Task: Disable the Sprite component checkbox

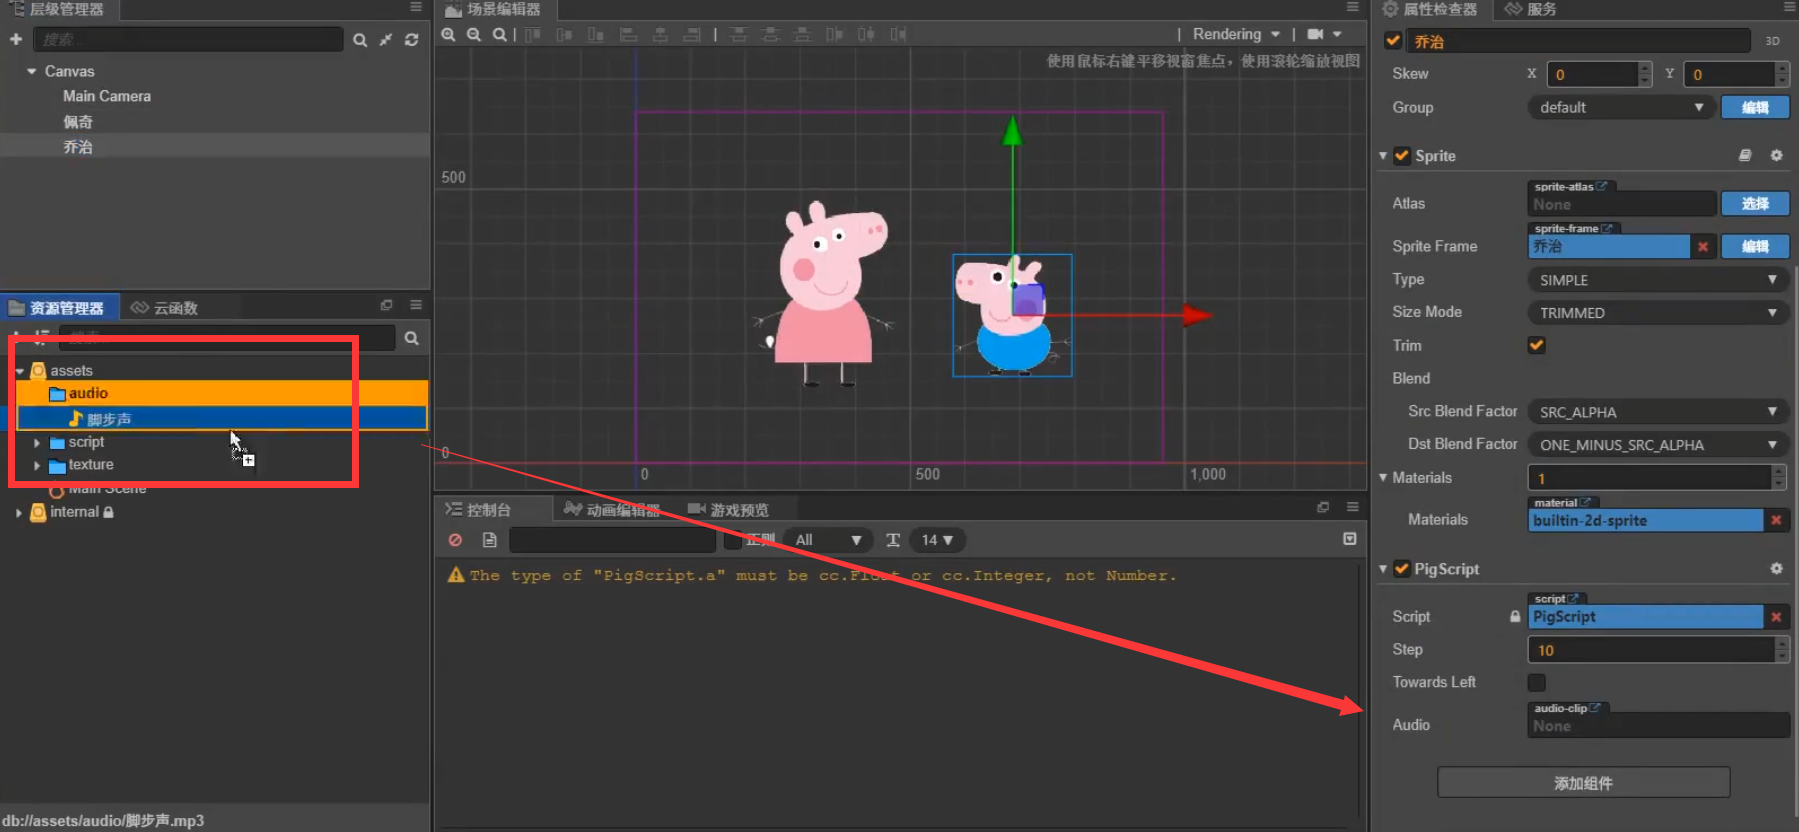Action: pos(1402,155)
